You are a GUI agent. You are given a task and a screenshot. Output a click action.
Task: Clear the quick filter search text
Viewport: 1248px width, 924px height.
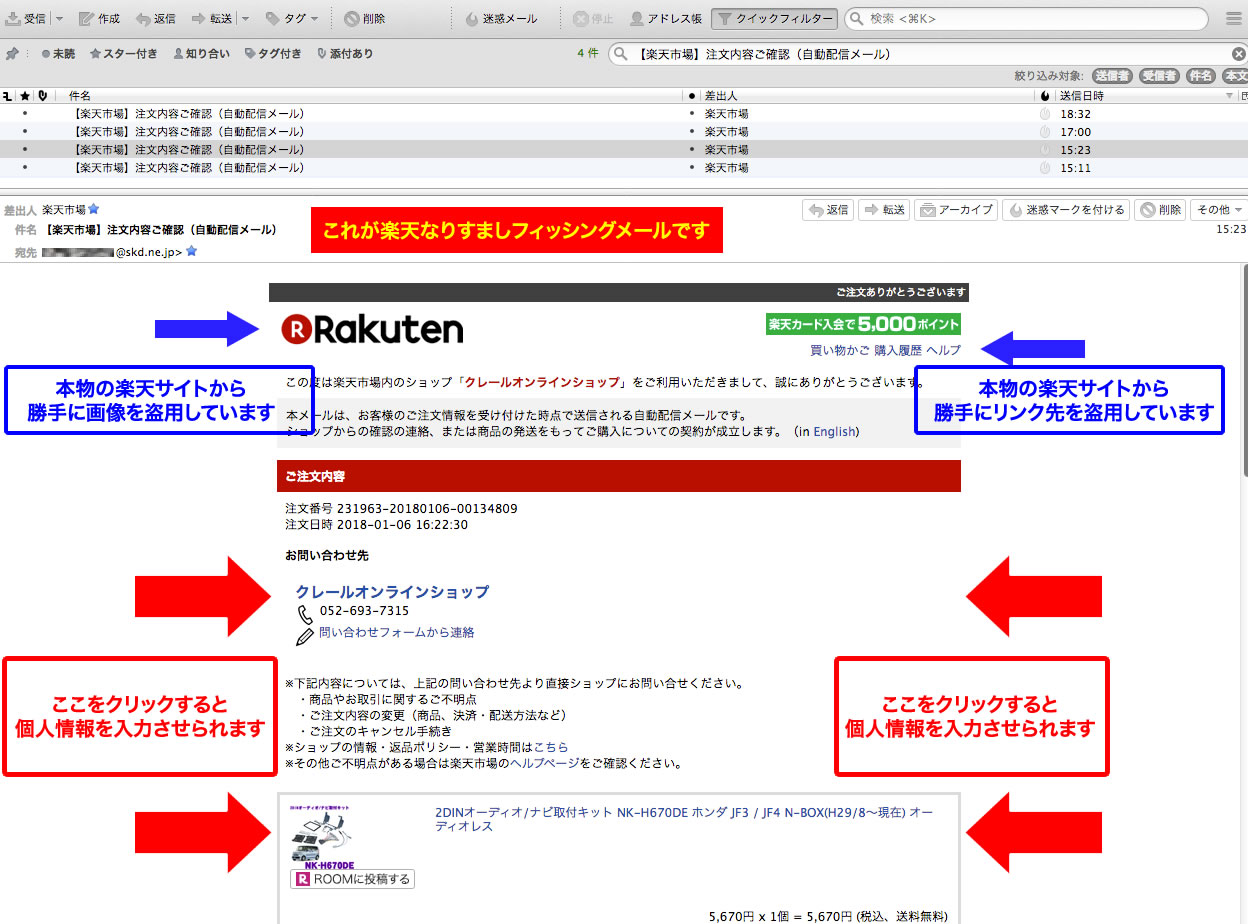point(1238,54)
